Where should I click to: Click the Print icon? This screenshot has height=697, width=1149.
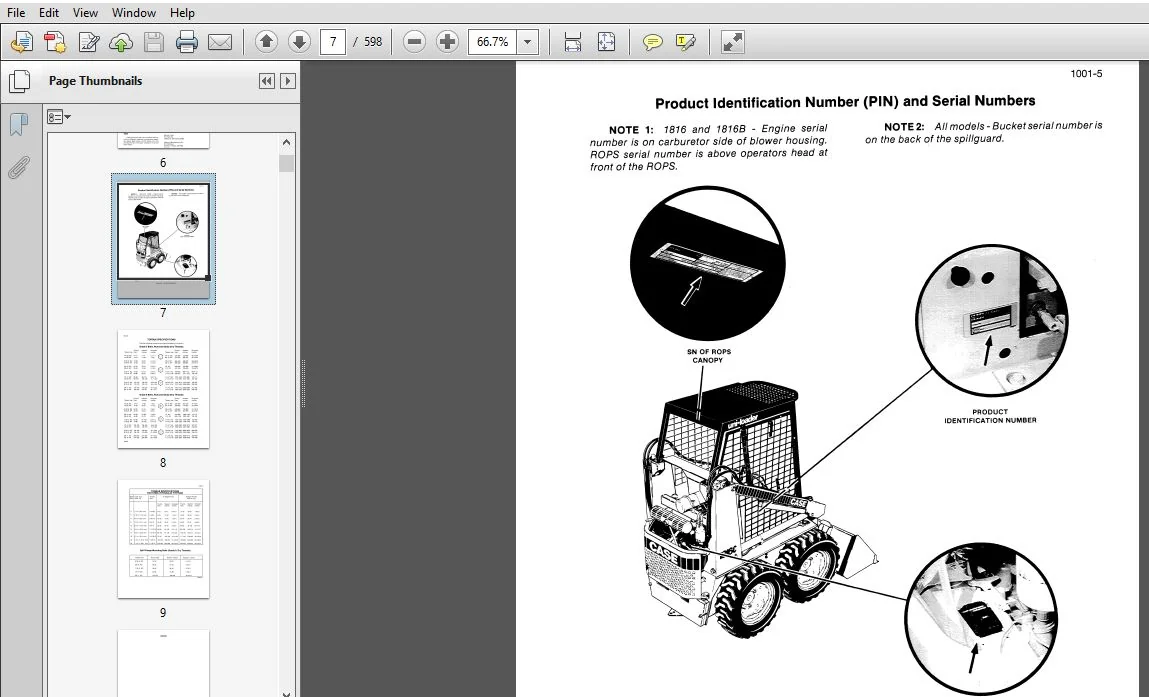pyautogui.click(x=187, y=43)
